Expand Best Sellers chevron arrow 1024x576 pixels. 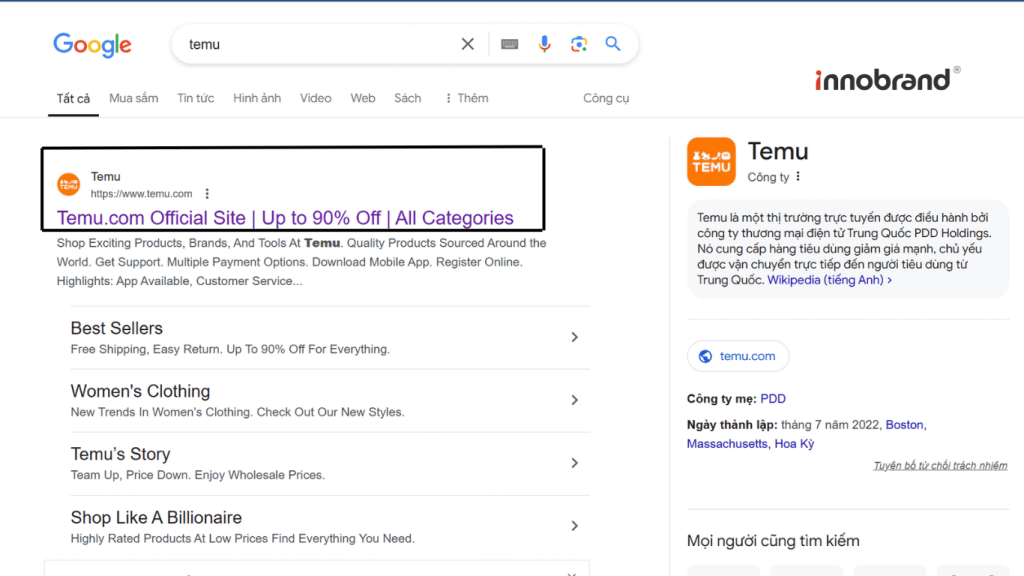[575, 337]
